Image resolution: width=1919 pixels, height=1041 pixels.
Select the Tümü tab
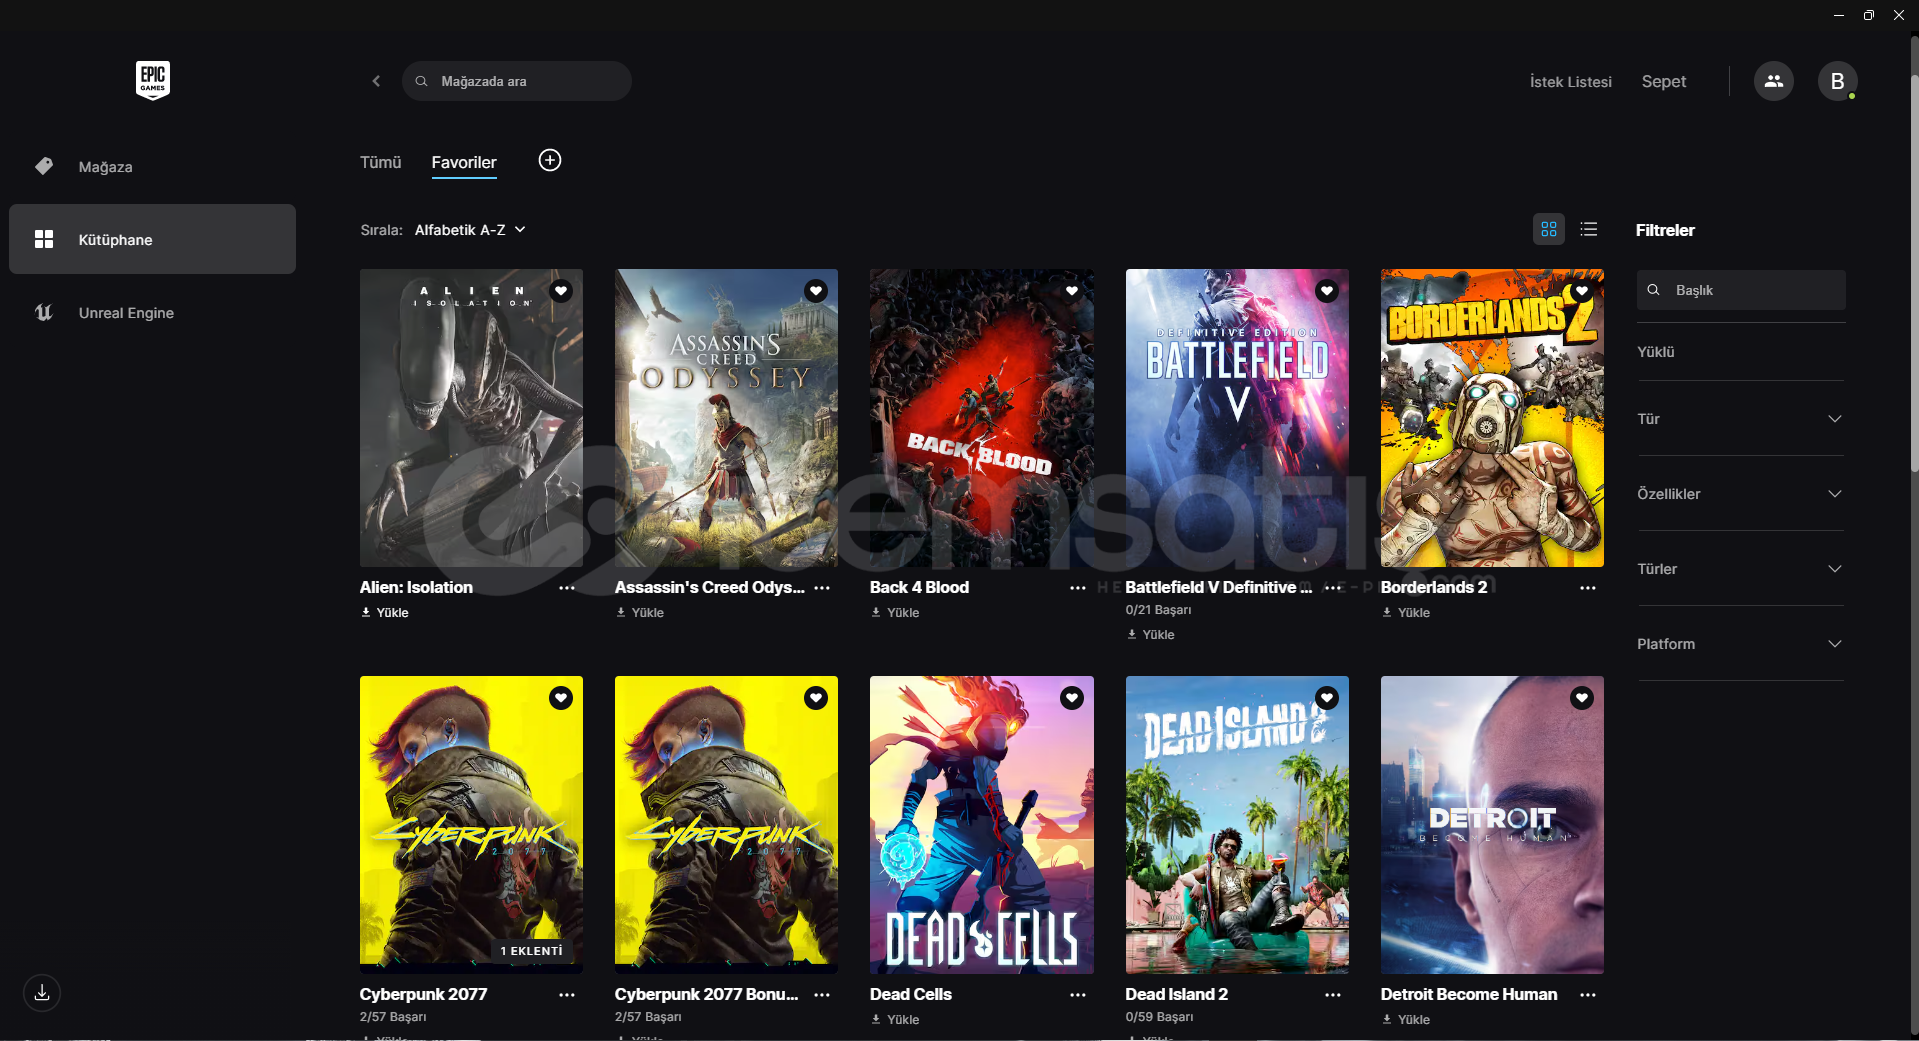click(380, 162)
